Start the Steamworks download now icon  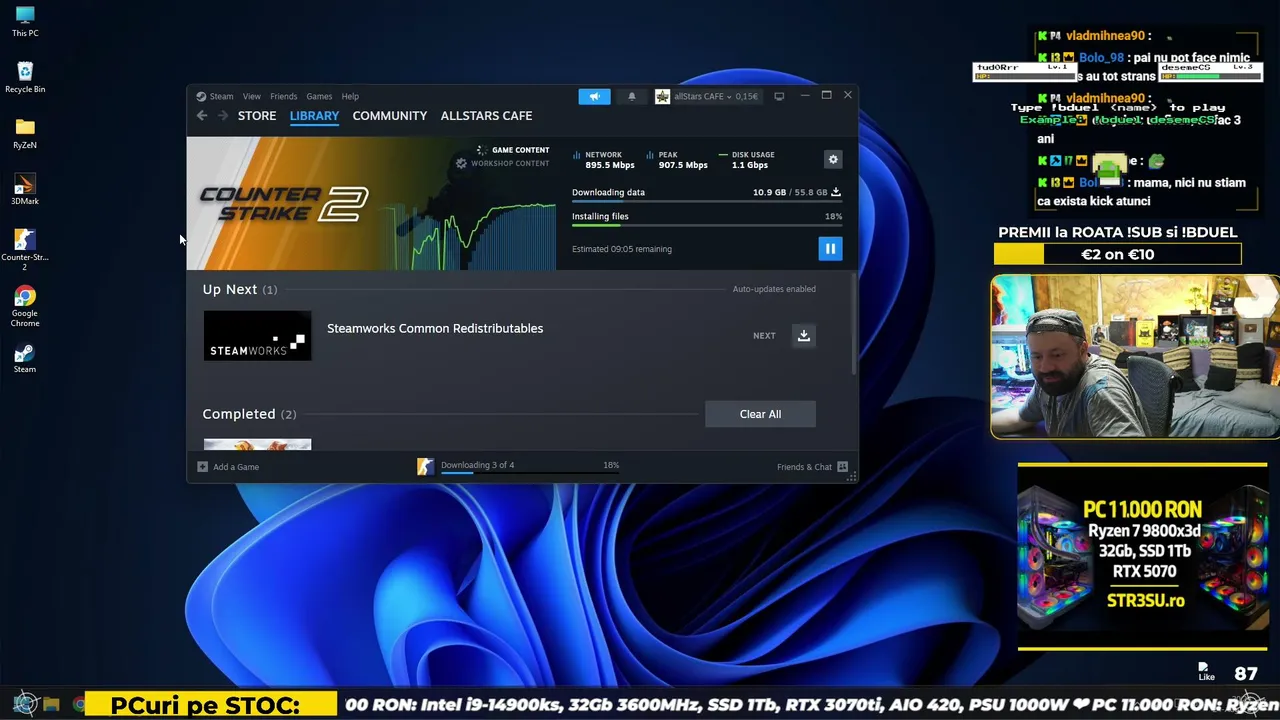[803, 336]
